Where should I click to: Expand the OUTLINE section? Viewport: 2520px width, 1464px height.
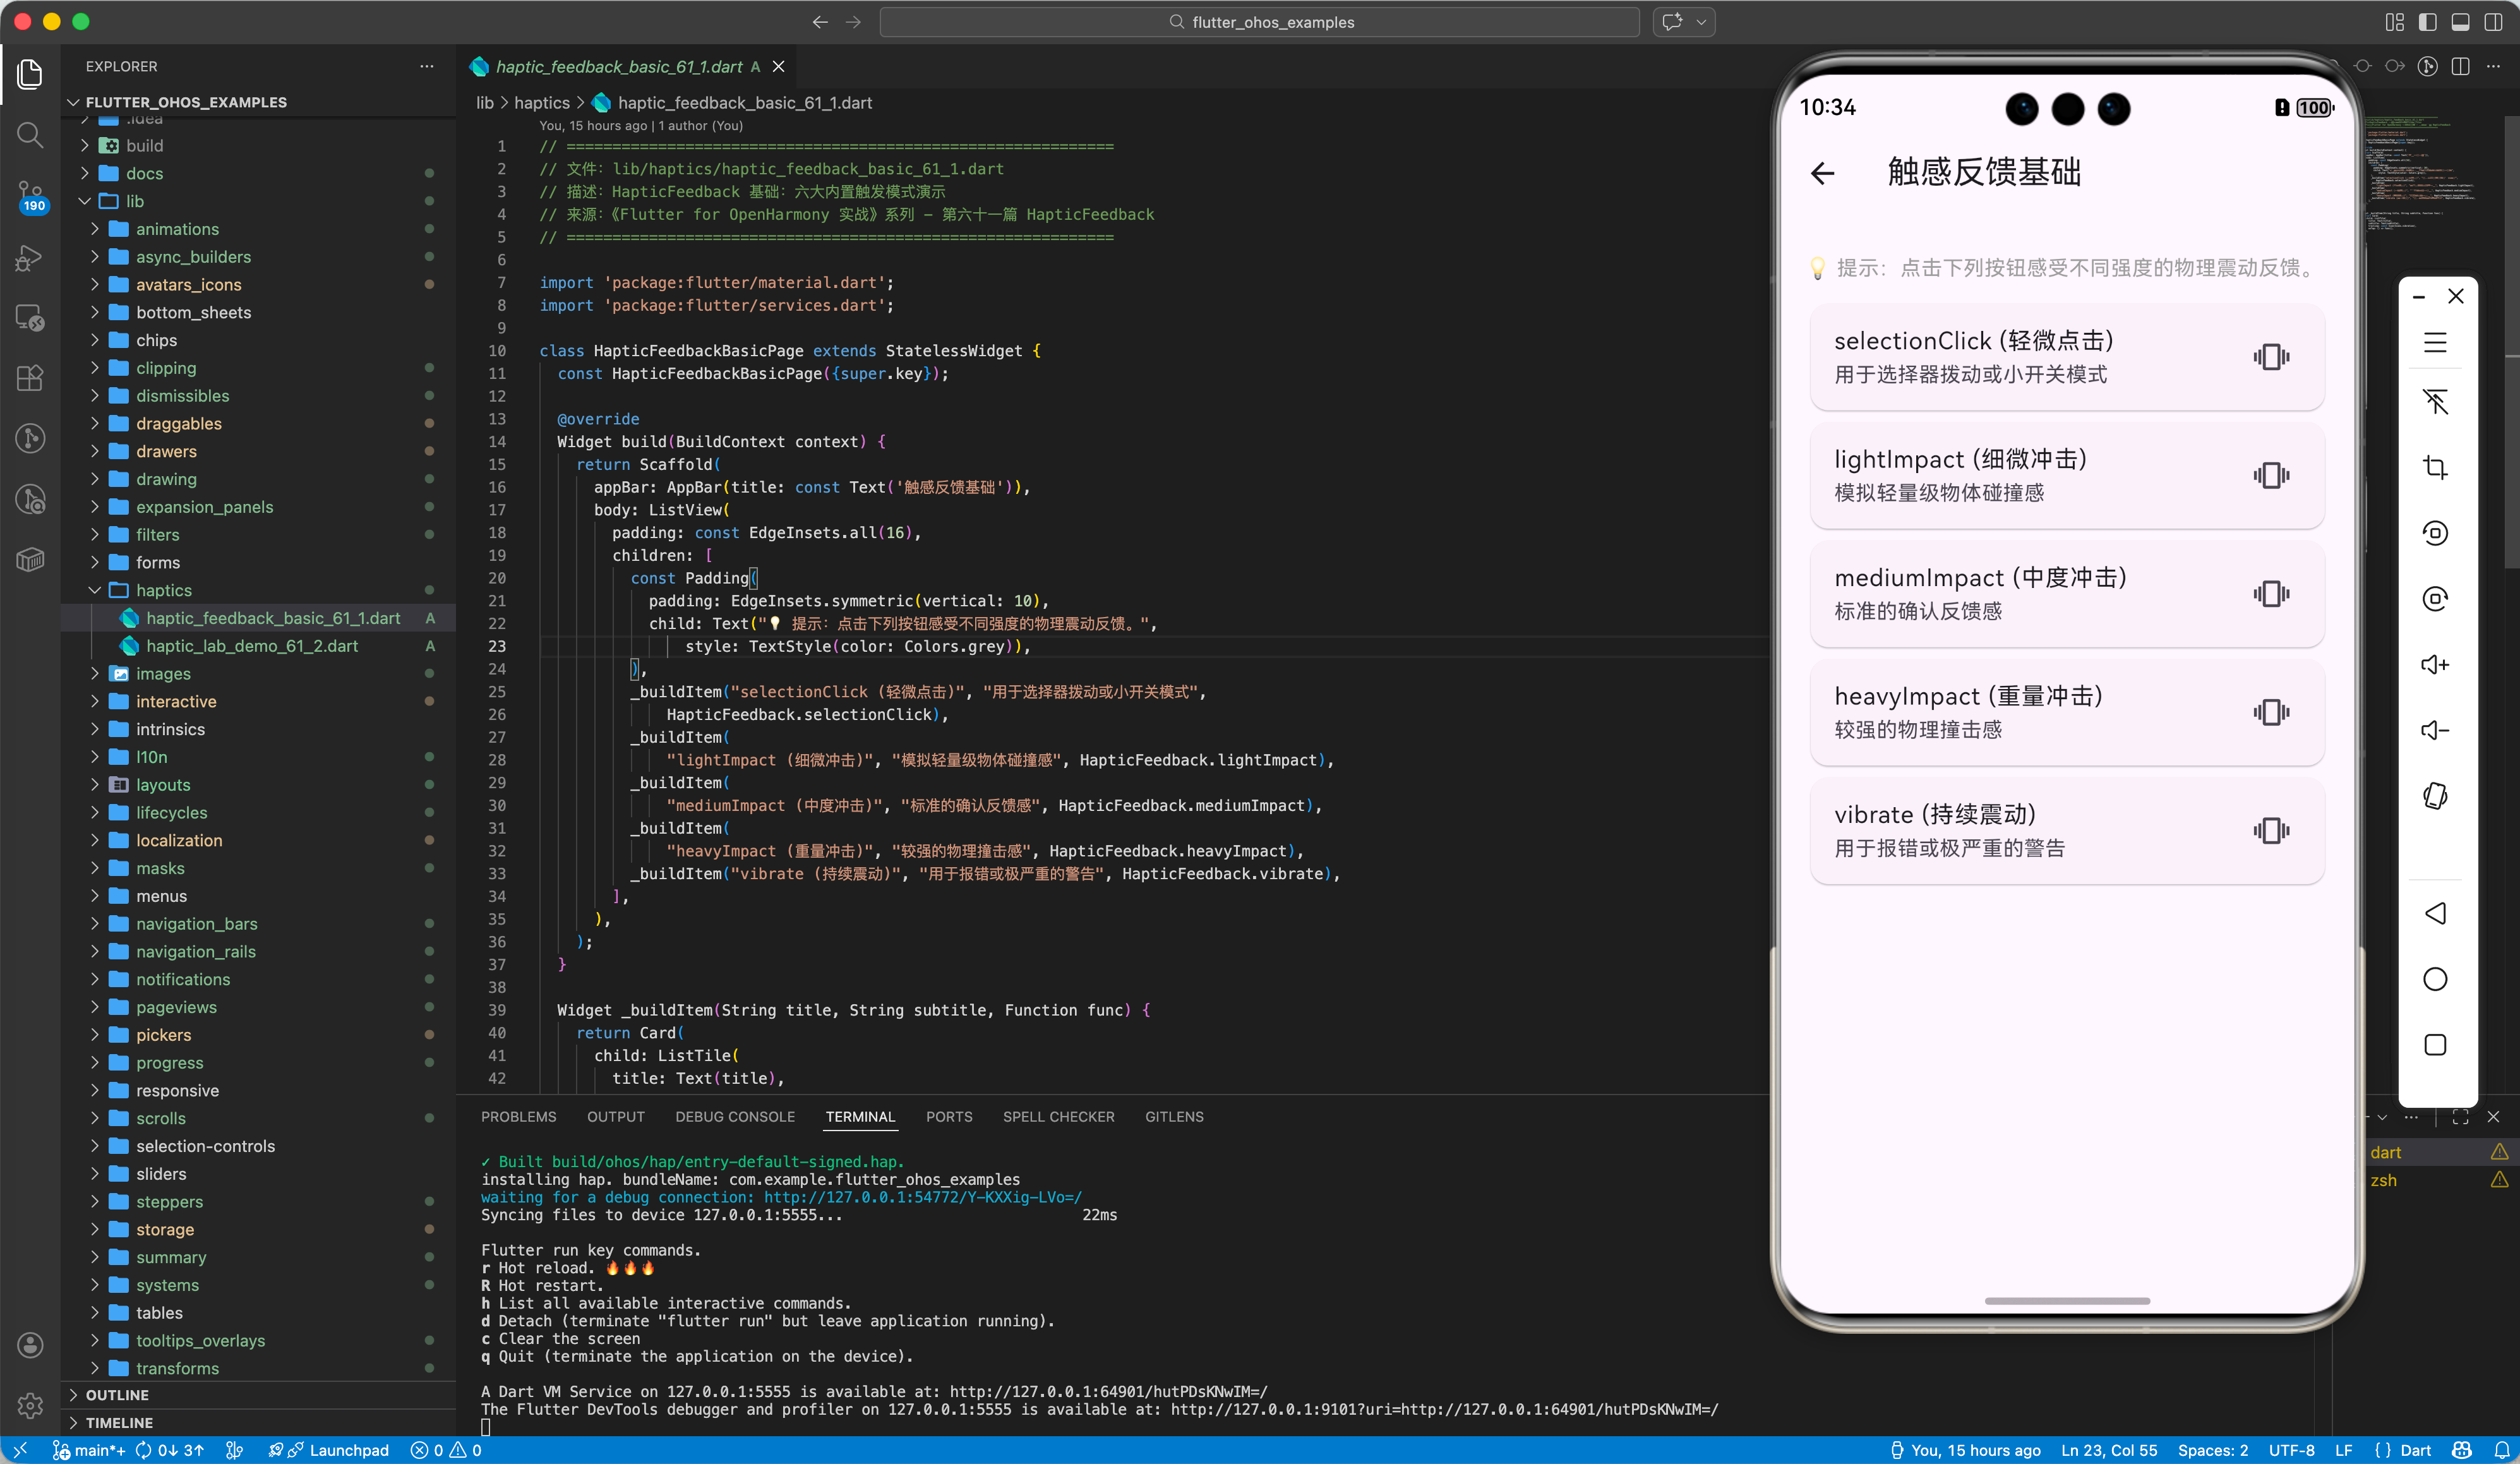(x=117, y=1394)
